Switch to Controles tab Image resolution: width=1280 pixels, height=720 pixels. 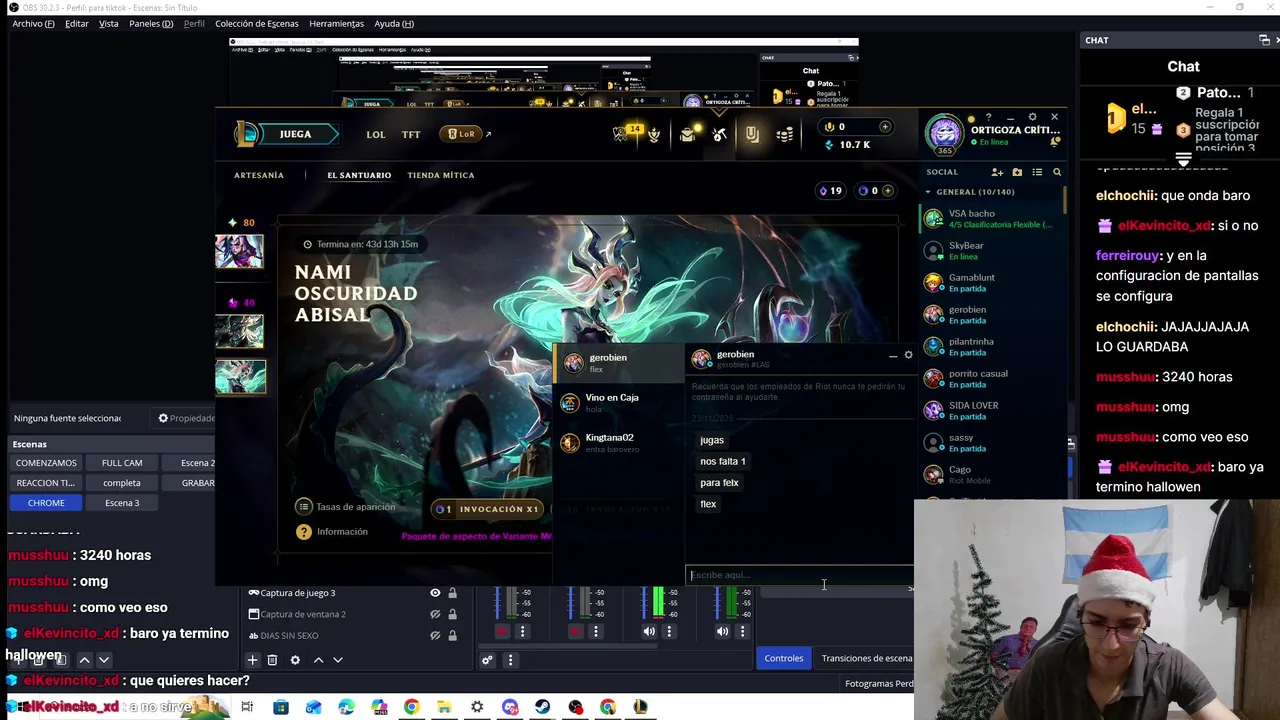click(784, 658)
